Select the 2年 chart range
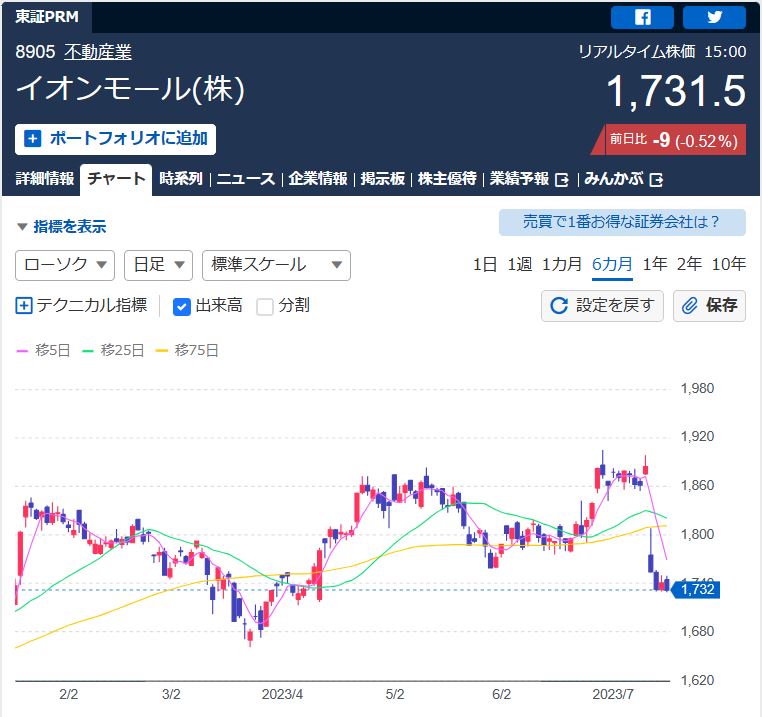 tap(689, 264)
